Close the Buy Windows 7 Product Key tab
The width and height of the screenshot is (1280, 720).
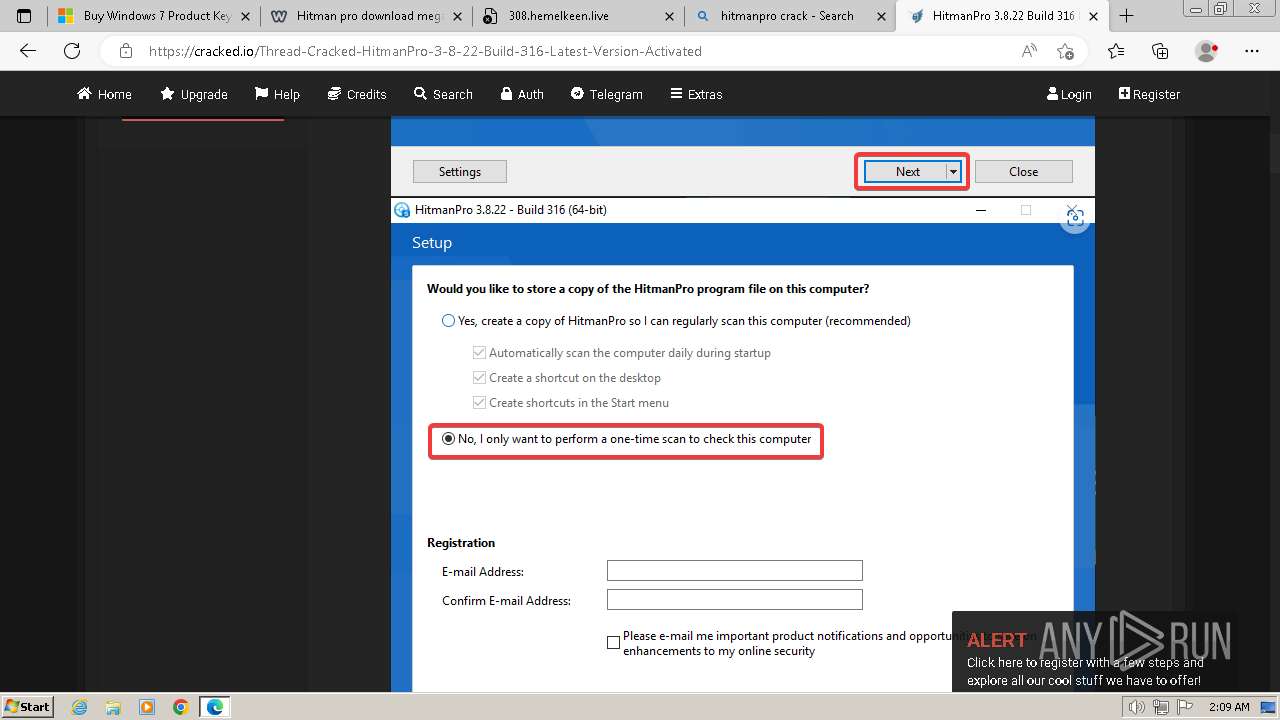[x=246, y=16]
